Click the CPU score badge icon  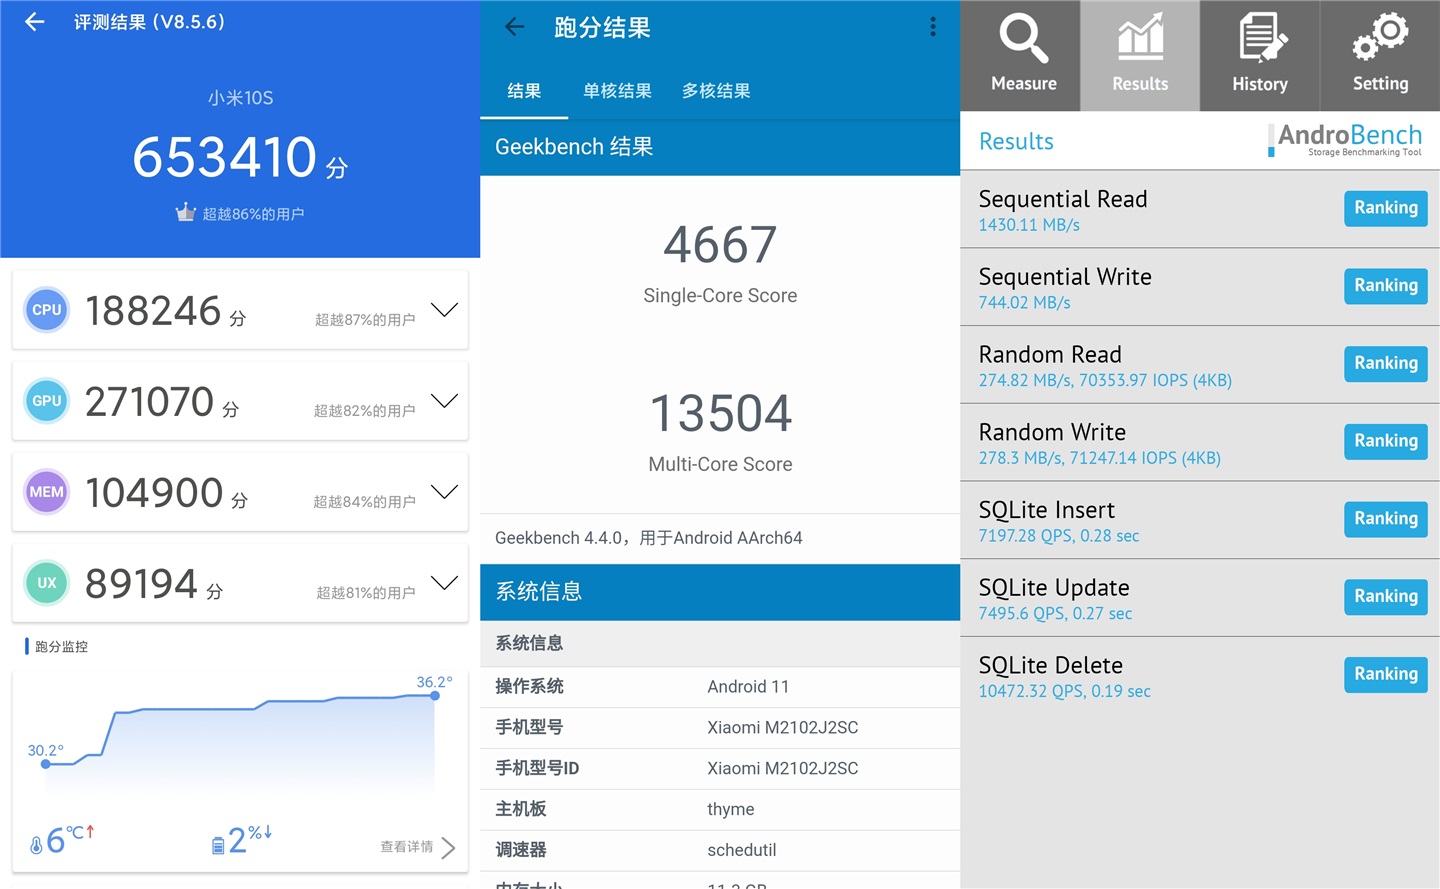point(46,310)
